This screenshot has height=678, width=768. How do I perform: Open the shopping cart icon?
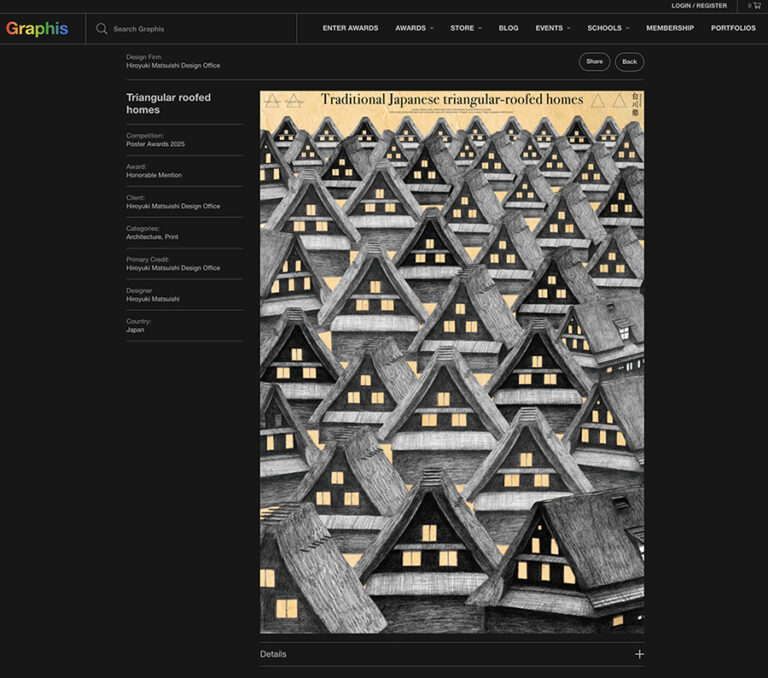click(x=757, y=5)
